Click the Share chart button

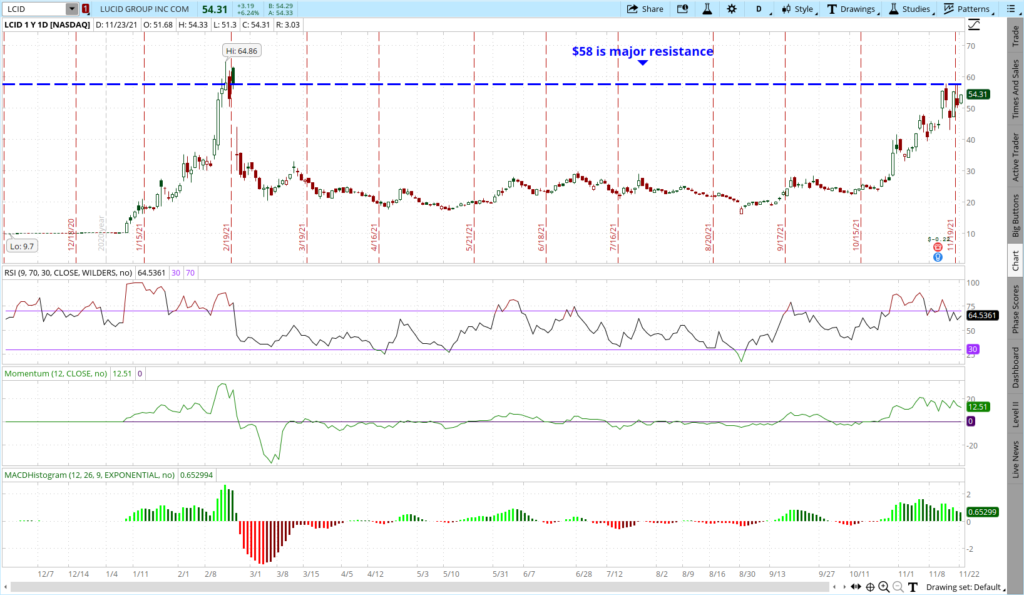click(x=645, y=9)
